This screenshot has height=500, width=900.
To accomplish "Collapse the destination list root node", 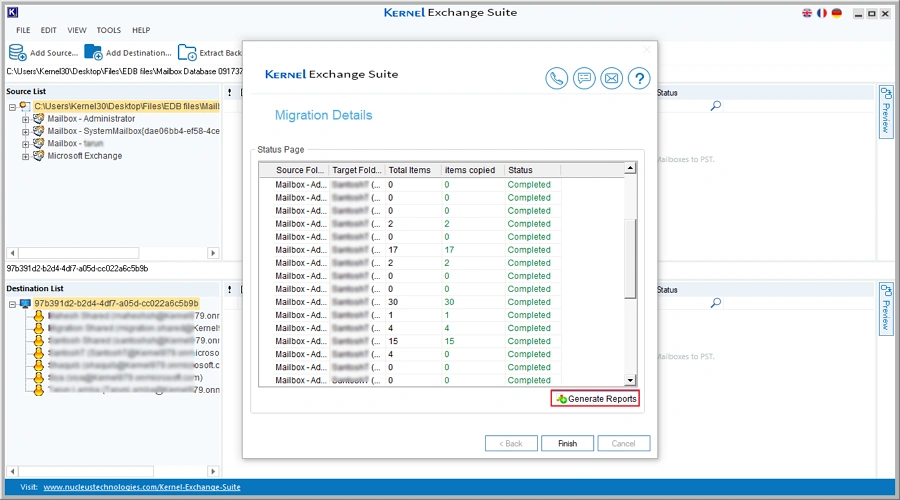I will click(x=12, y=303).
